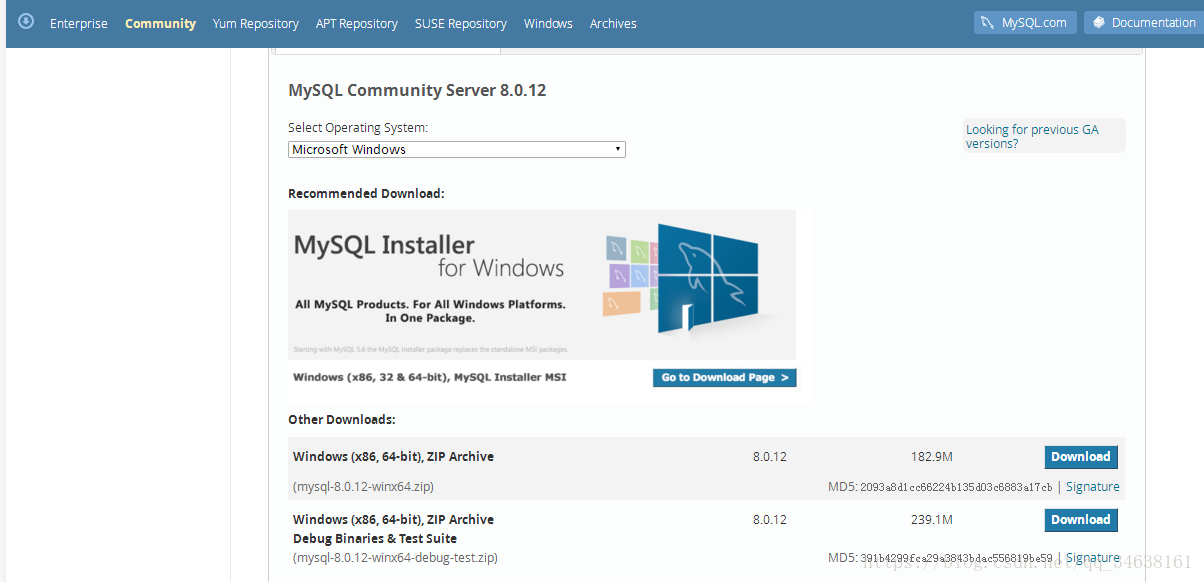Select the Community tab
Image resolution: width=1204 pixels, height=582 pixels.
(x=160, y=23)
